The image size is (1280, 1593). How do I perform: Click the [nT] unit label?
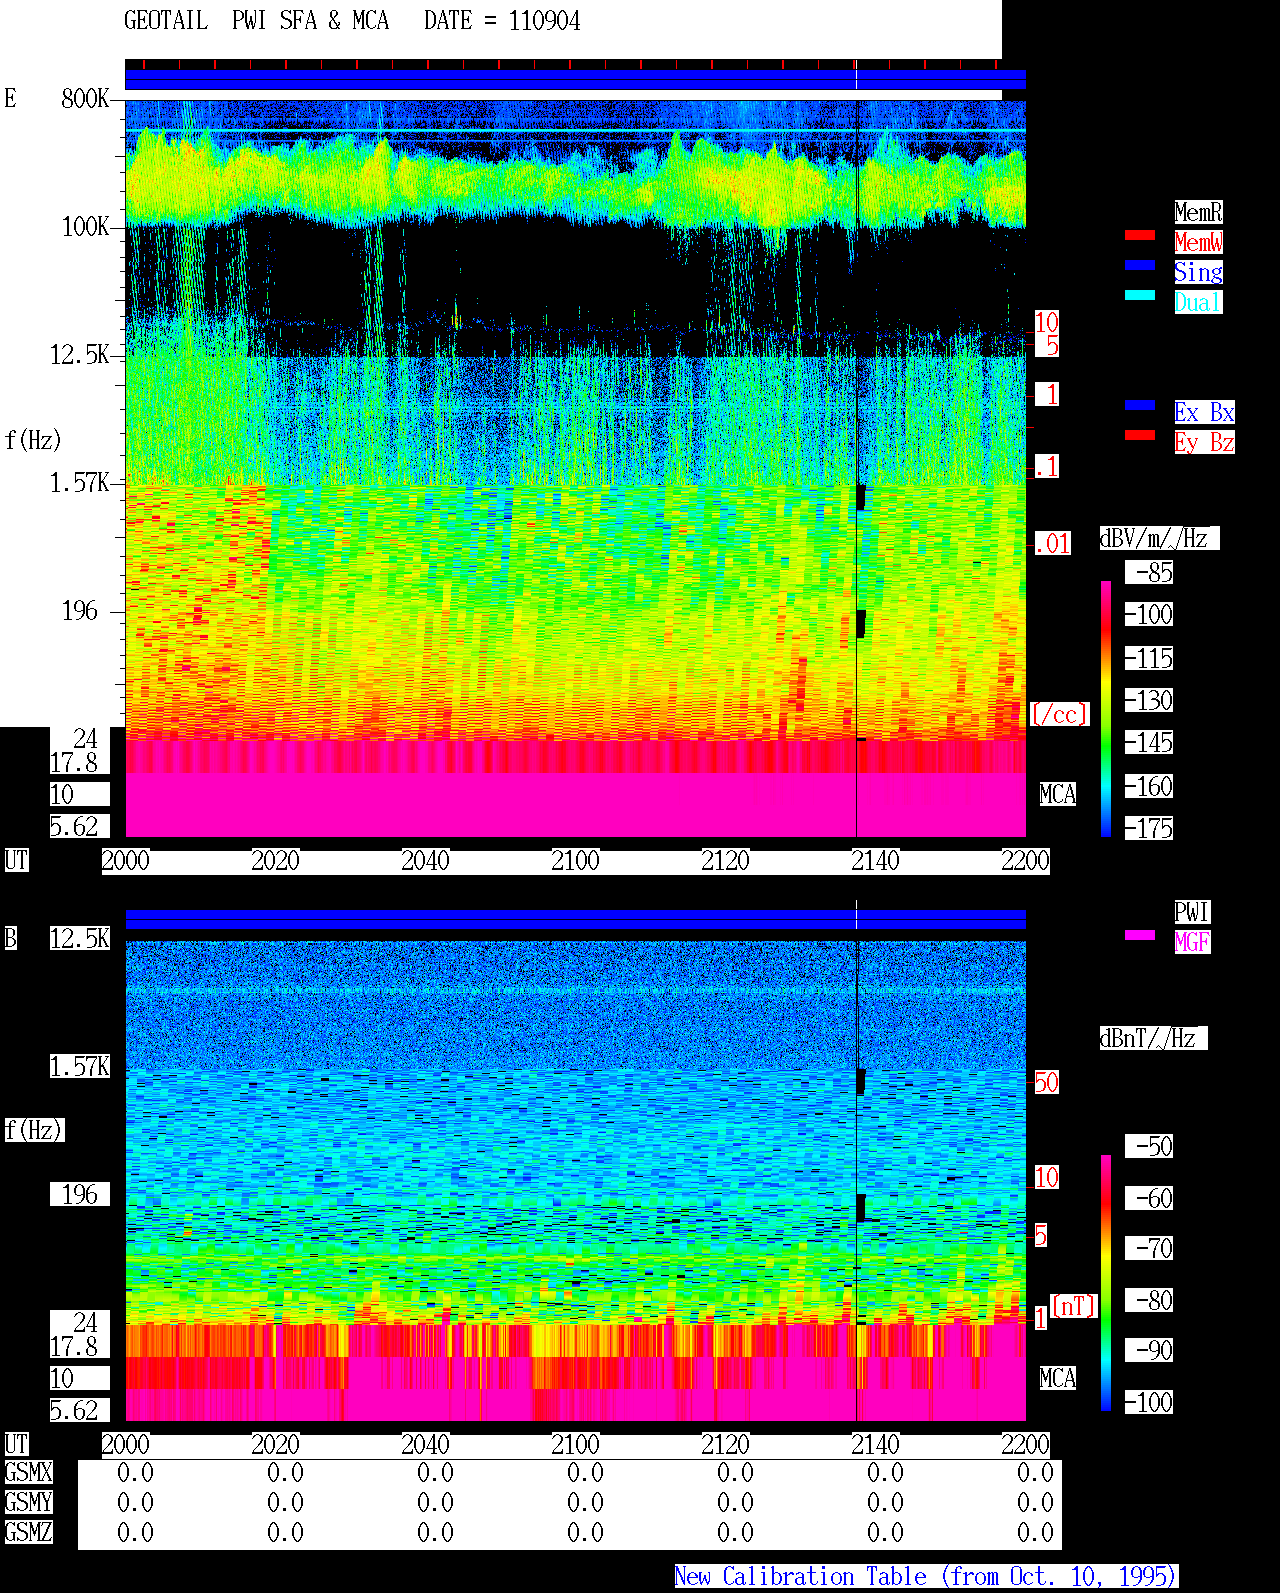click(x=1074, y=1306)
